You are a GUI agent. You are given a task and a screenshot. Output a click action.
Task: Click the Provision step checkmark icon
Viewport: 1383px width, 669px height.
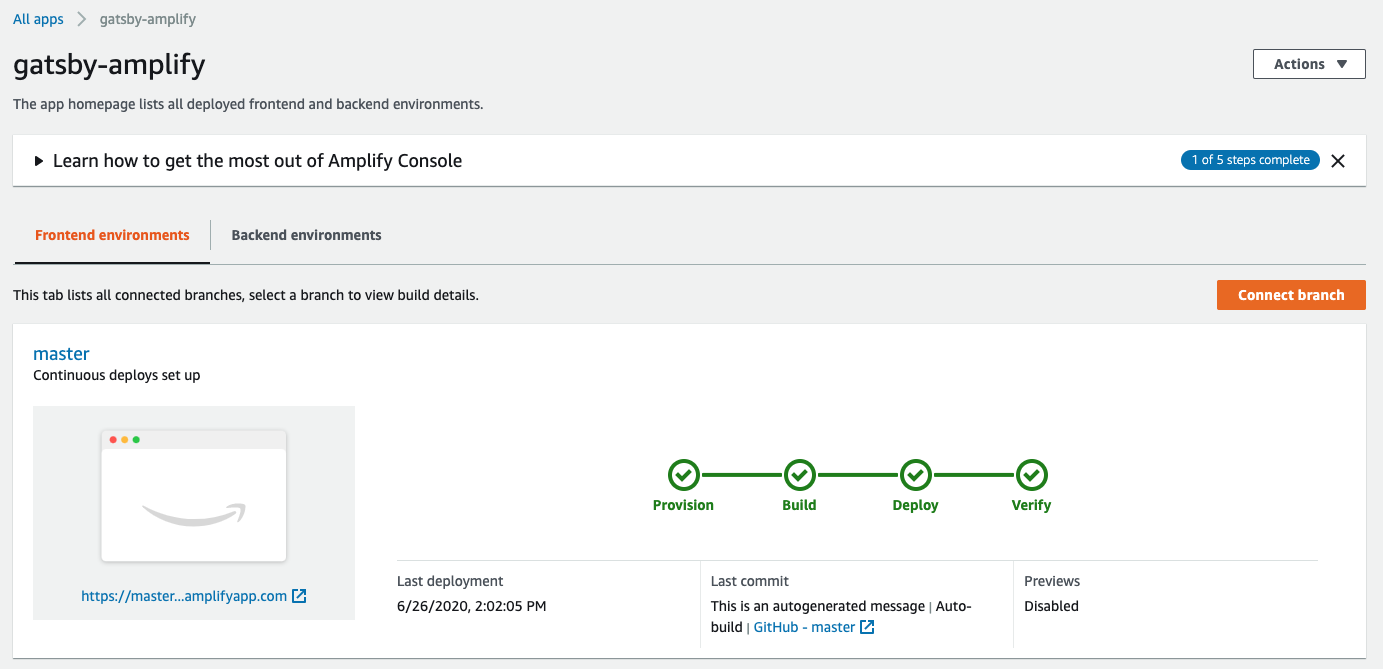[x=683, y=474]
